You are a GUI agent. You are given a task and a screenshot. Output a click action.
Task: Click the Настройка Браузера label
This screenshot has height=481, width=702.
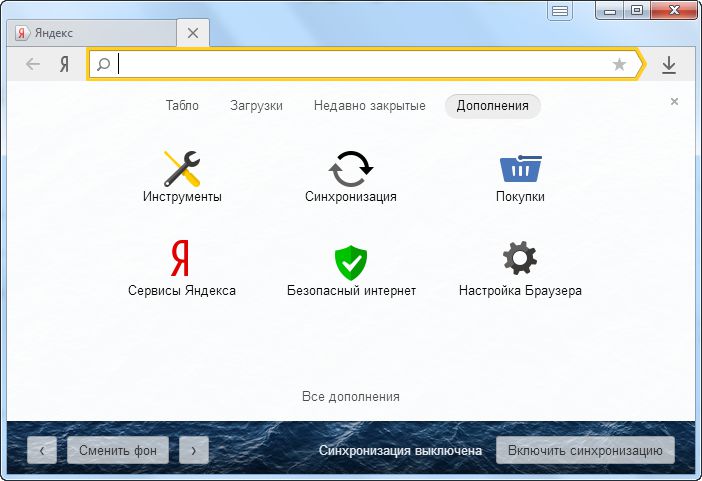pyautogui.click(x=520, y=291)
